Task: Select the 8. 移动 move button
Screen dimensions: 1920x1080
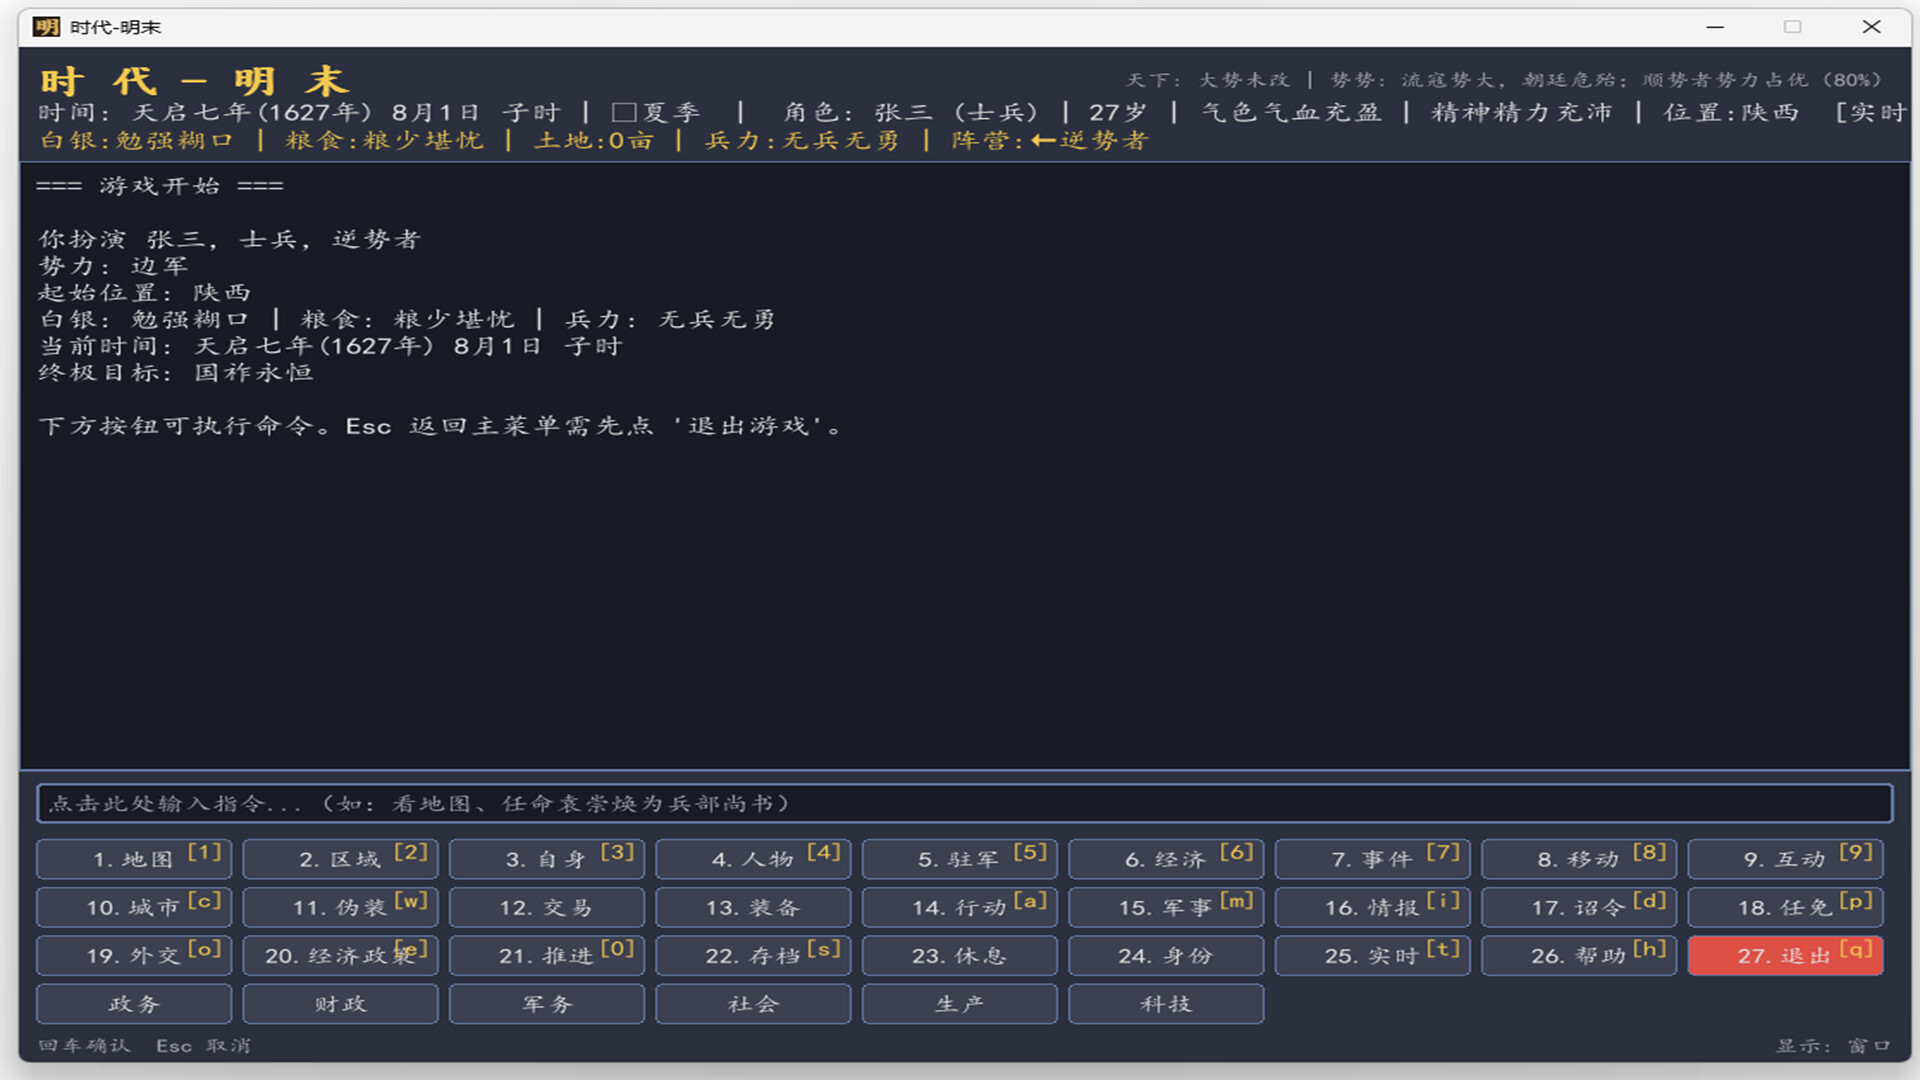Action: (1579, 859)
